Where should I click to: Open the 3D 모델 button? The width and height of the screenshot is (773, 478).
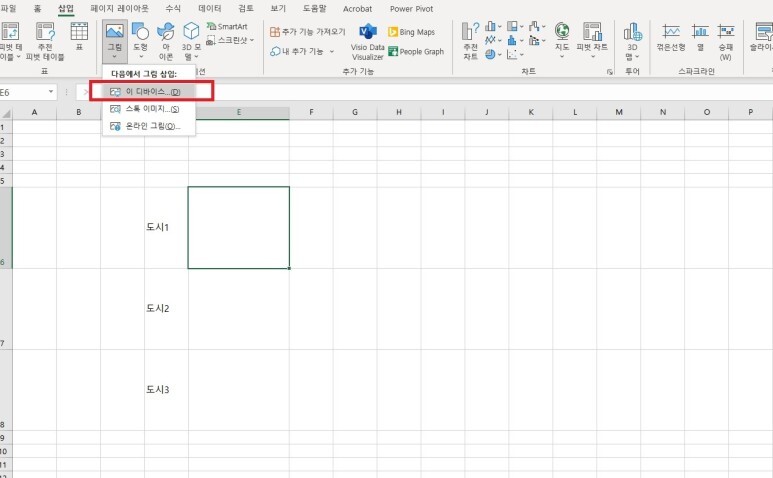pyautogui.click(x=191, y=41)
